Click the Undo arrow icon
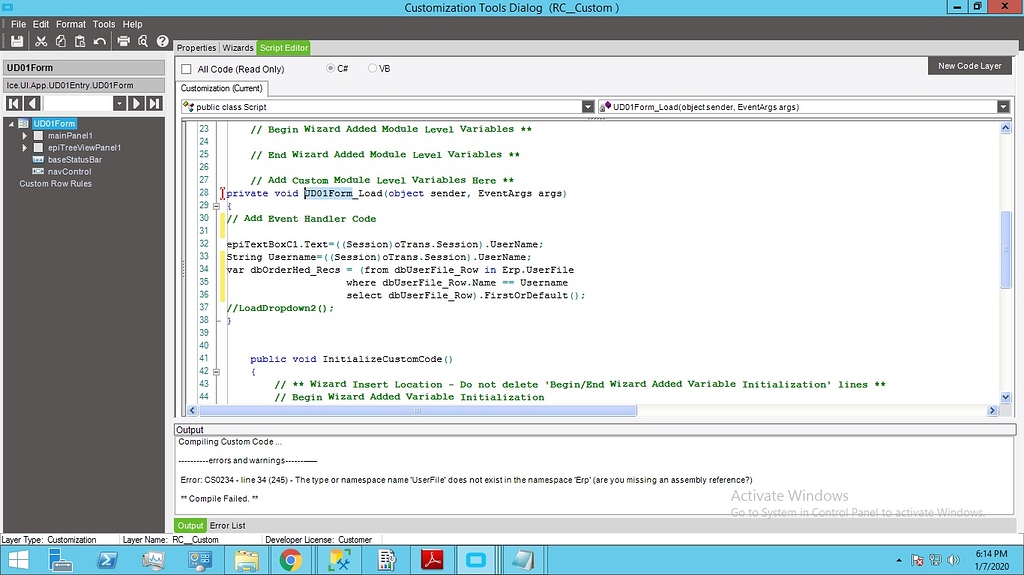Viewport: 1024px width, 575px height. click(x=99, y=41)
